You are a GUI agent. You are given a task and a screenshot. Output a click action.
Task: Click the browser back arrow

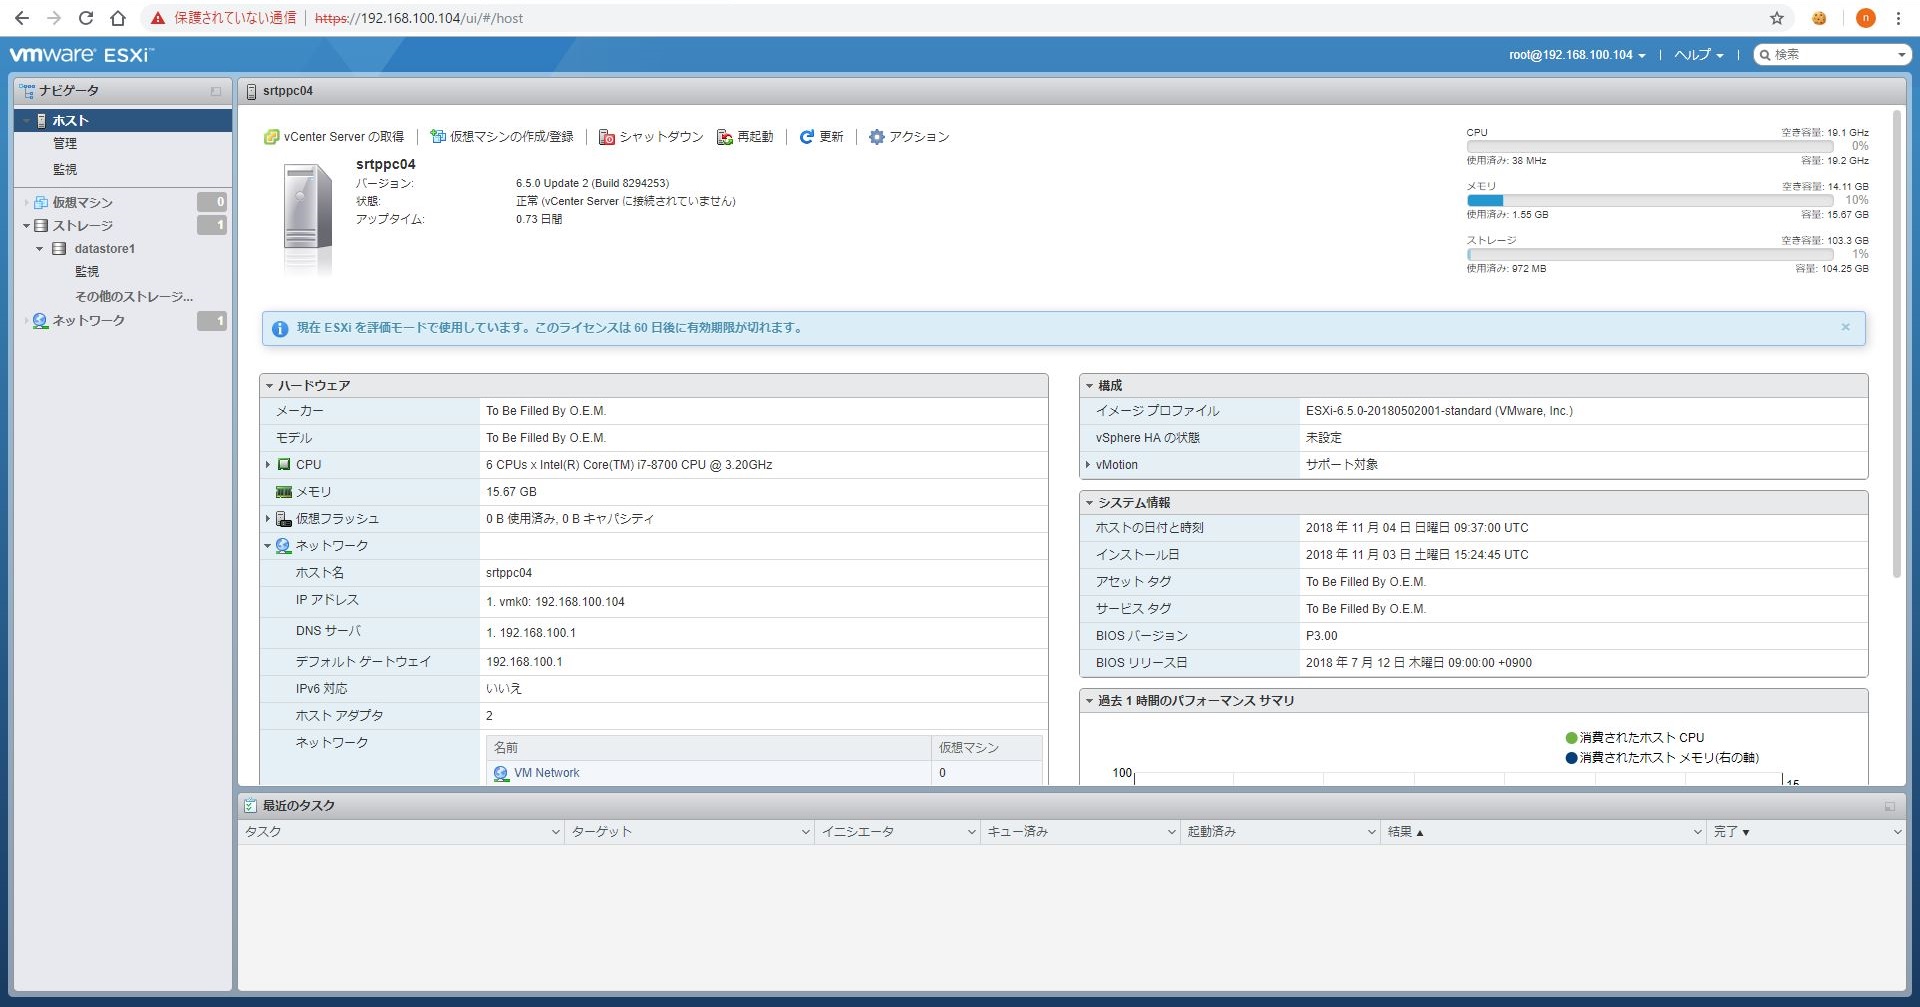coord(22,18)
